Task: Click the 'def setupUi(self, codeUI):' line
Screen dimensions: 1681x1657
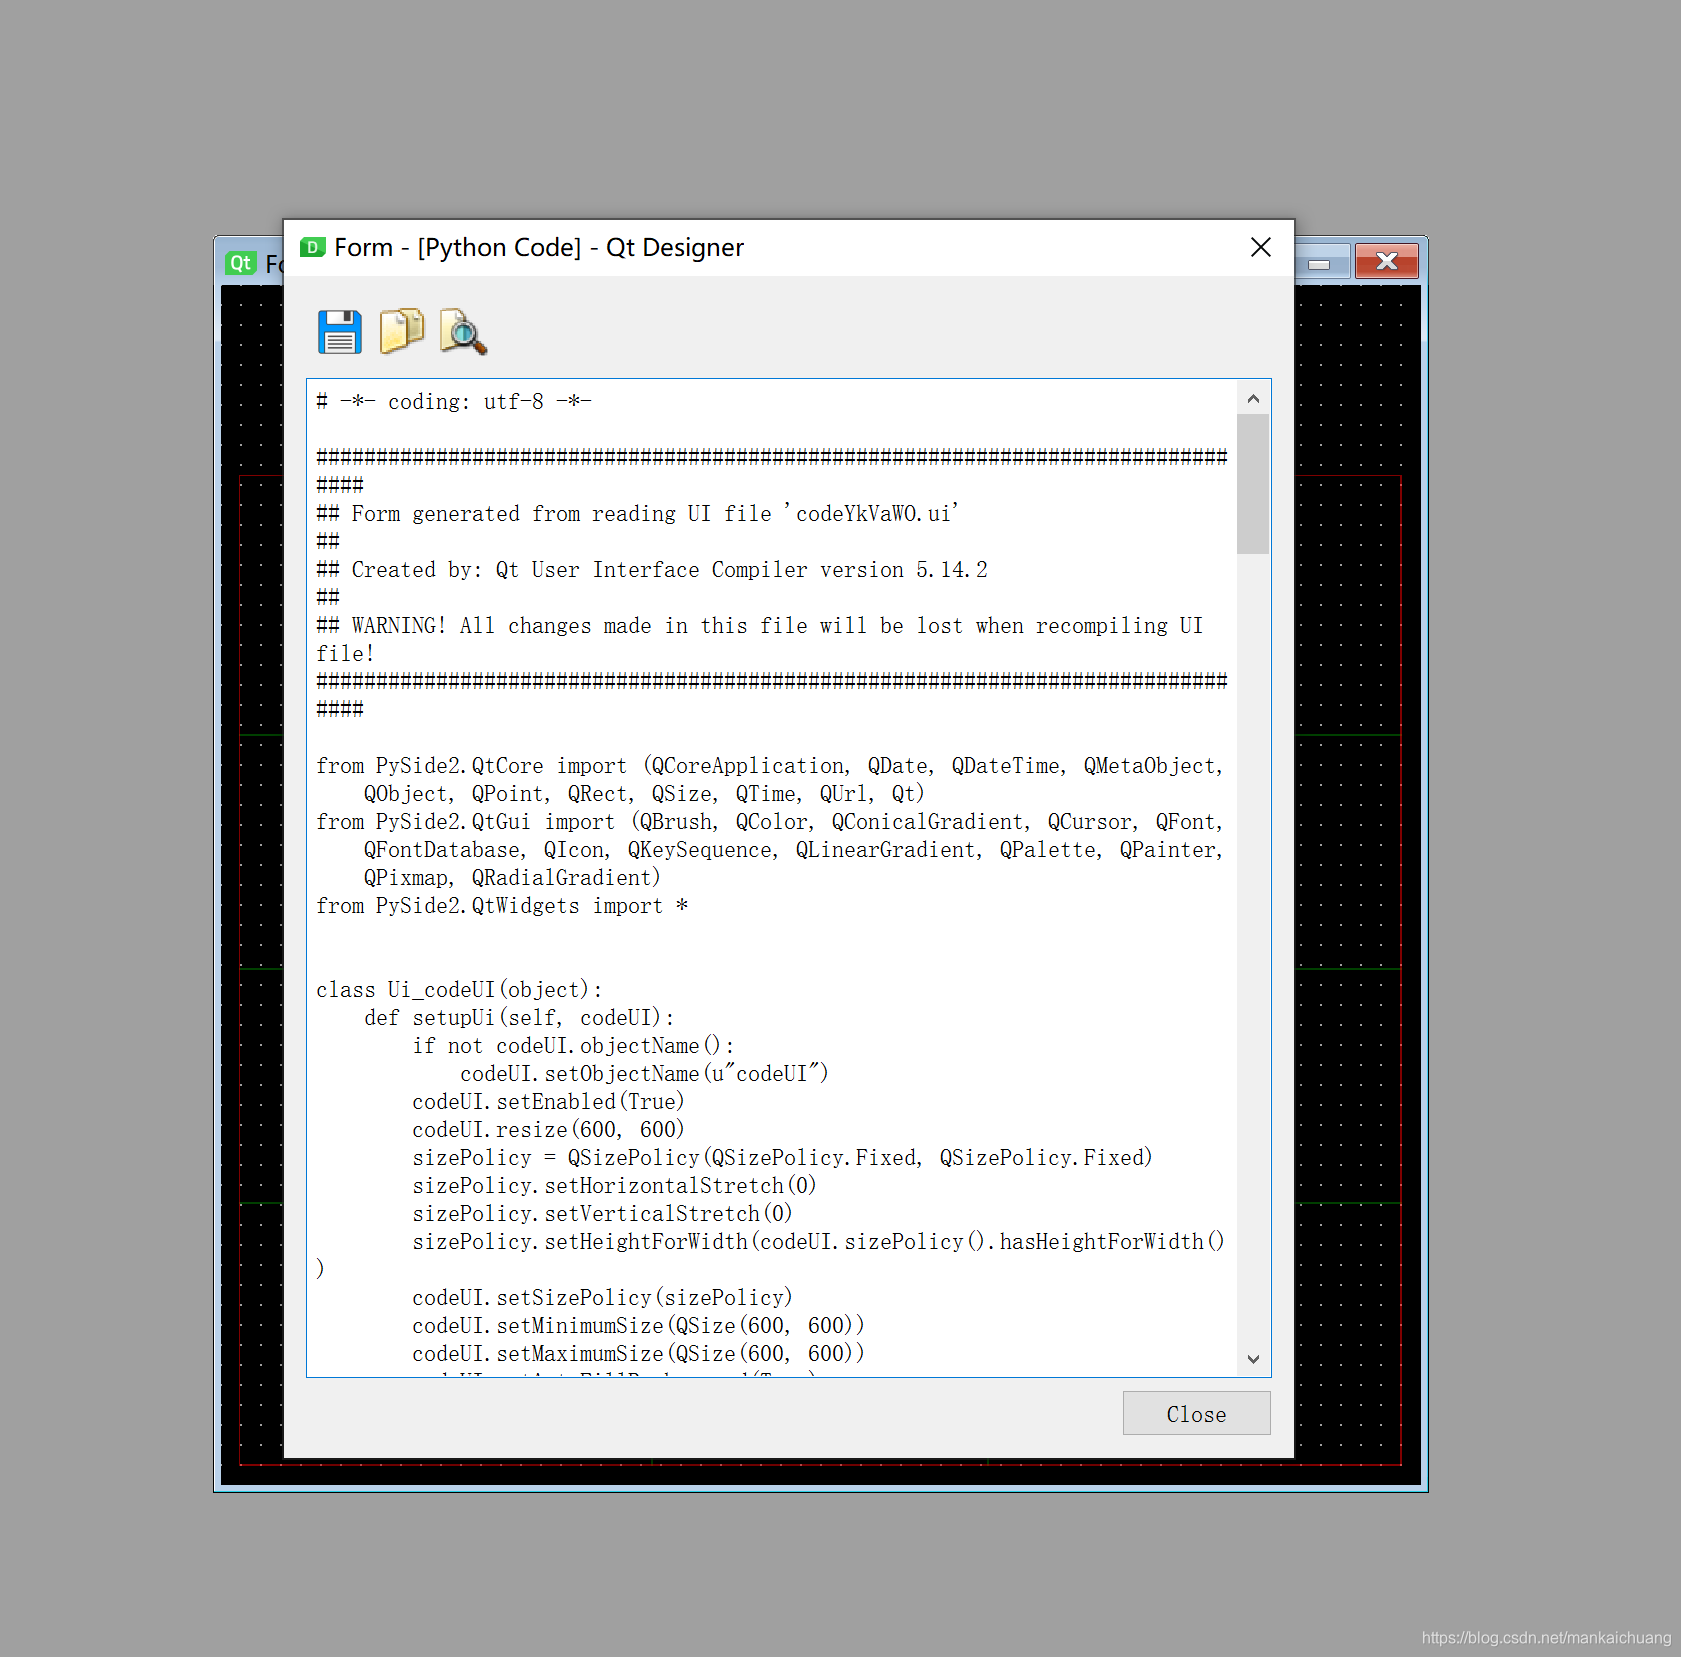Action: [x=519, y=1018]
